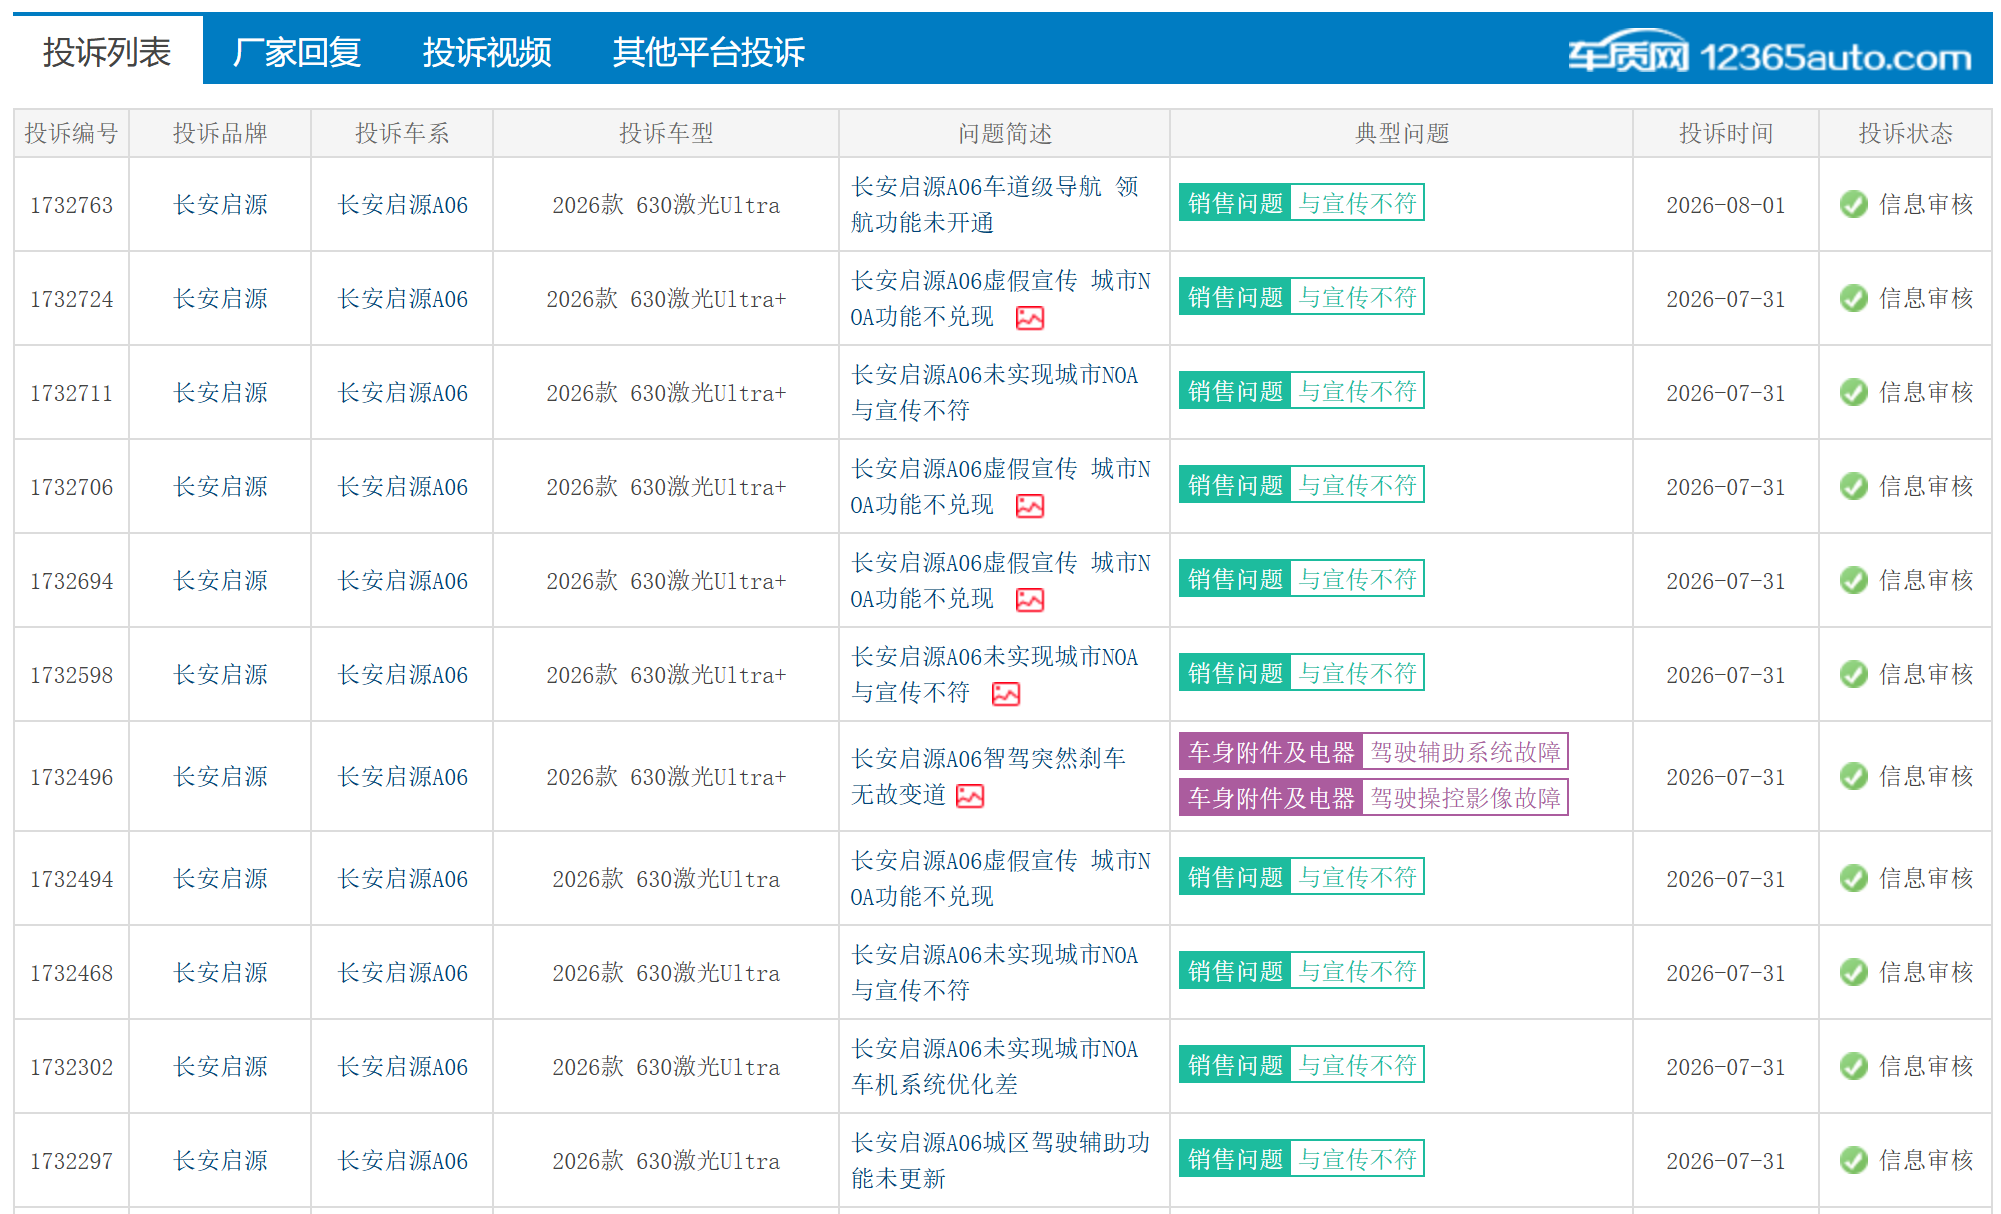
Task: Click date 2026-08-01 in first row
Action: pos(1726,205)
